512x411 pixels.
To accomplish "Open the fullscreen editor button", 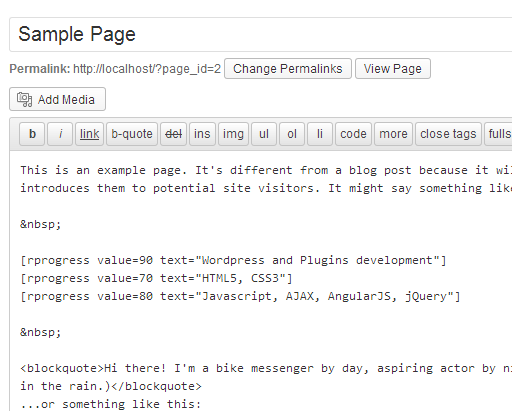I will tap(499, 134).
